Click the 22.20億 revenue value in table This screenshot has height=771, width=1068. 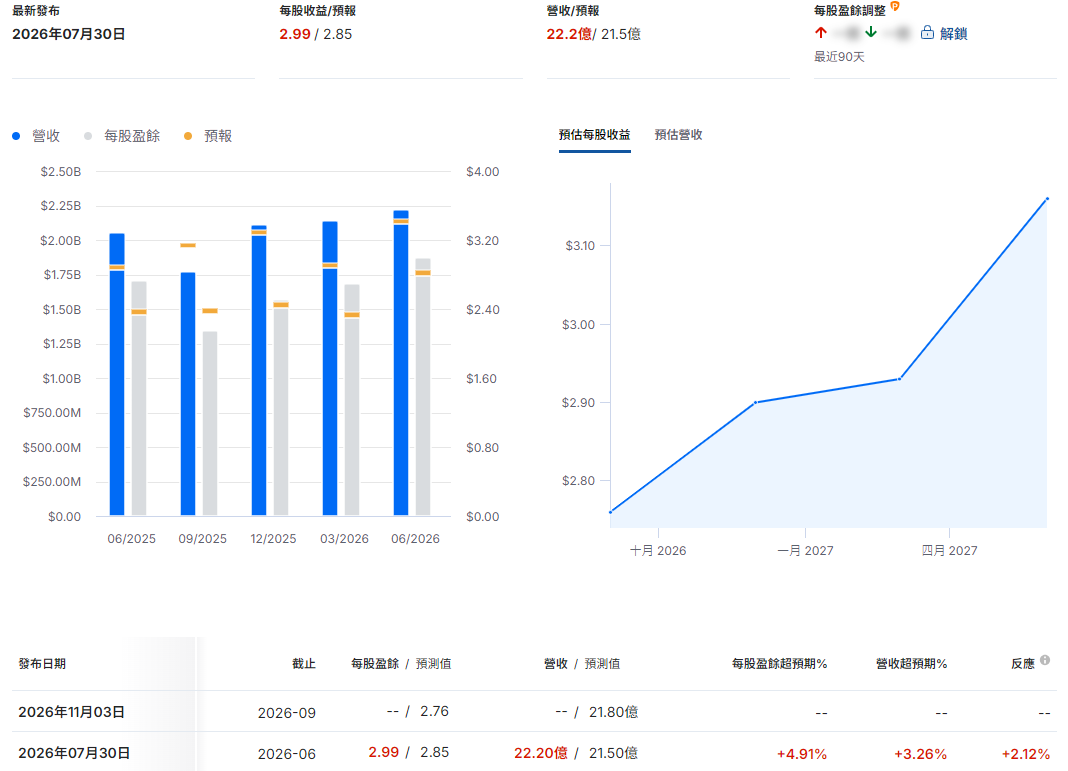pos(541,753)
